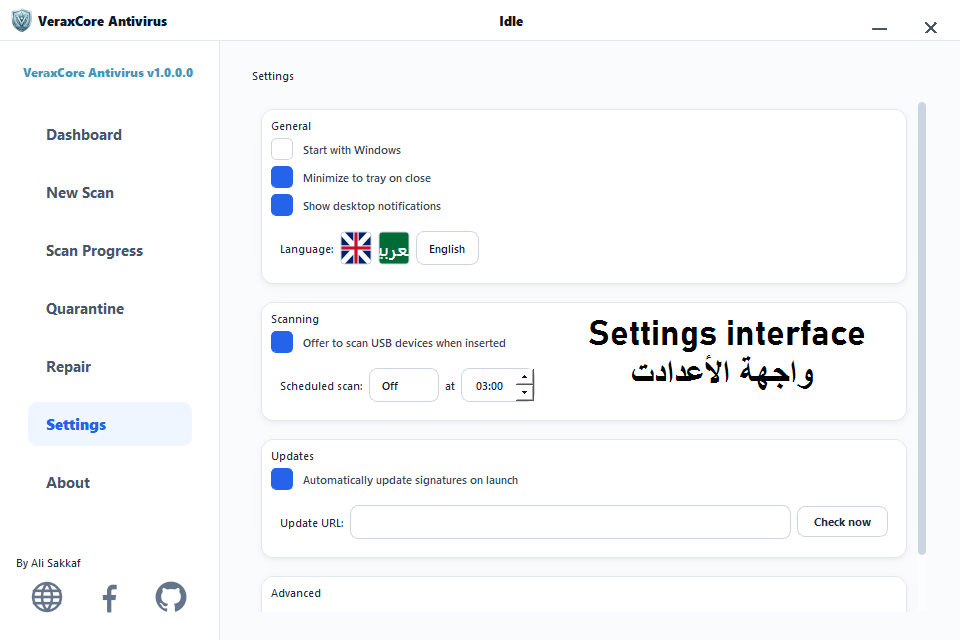Open the Quarantine section
Image resolution: width=960 pixels, height=640 pixels.
[85, 309]
